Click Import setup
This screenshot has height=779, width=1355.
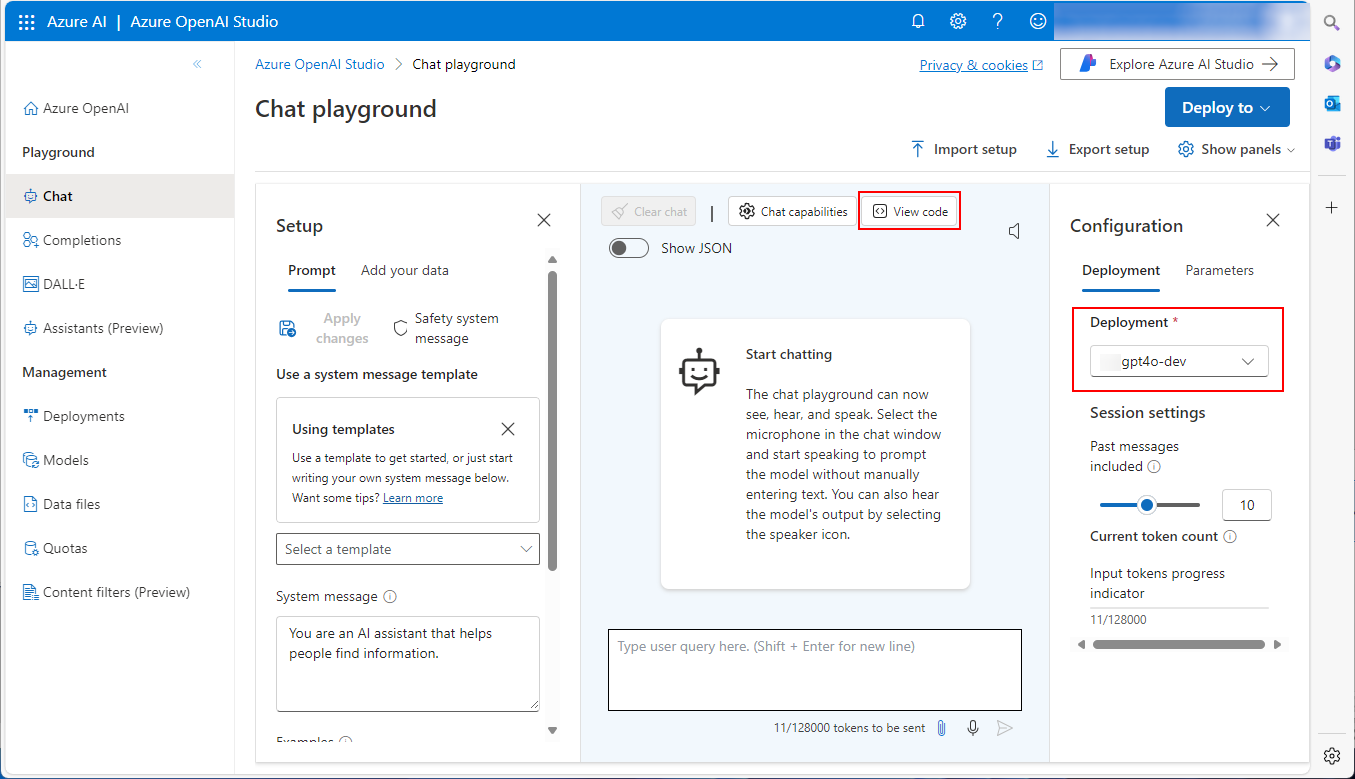[963, 149]
